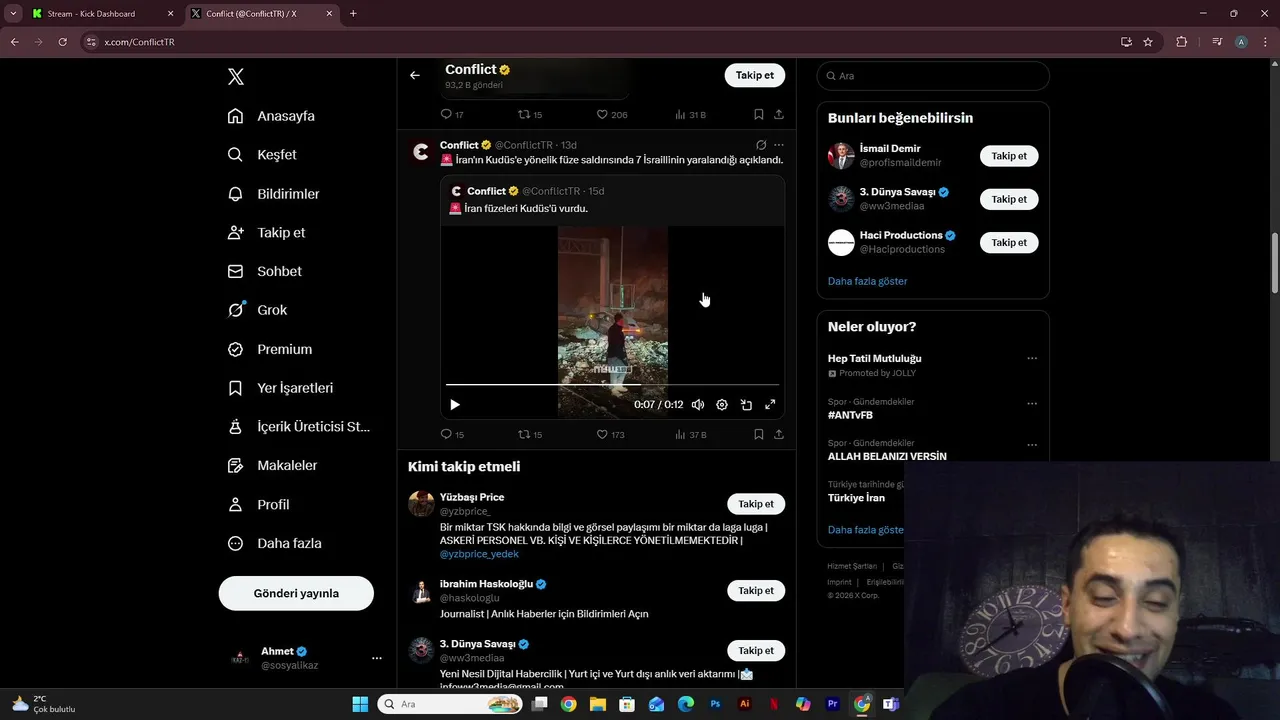1280x720 pixels.
Task: Open account menu dots next to Ahmet
Action: [x=377, y=658]
